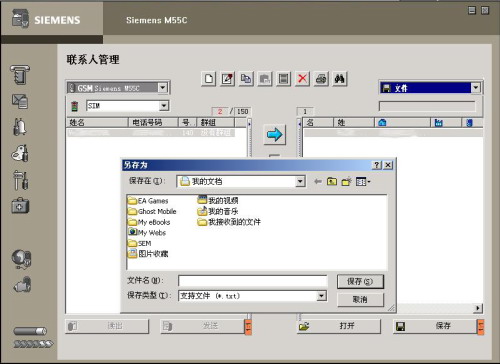Go up one folder level in dialog
Screen dimensions: 500x364
332,182
